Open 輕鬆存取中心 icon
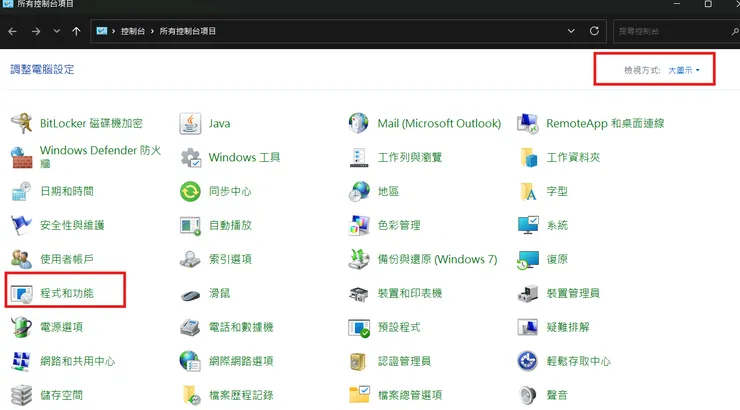This screenshot has width=740, height=410. [x=528, y=361]
